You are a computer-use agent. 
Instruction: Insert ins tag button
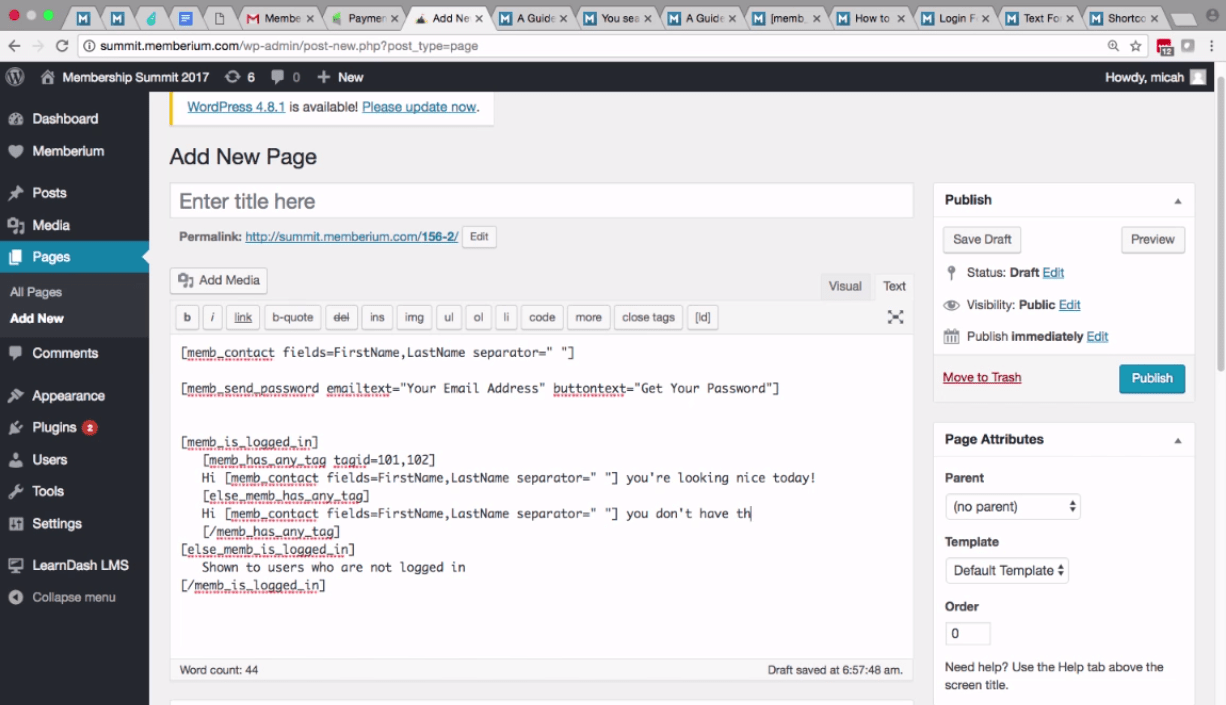click(x=377, y=317)
